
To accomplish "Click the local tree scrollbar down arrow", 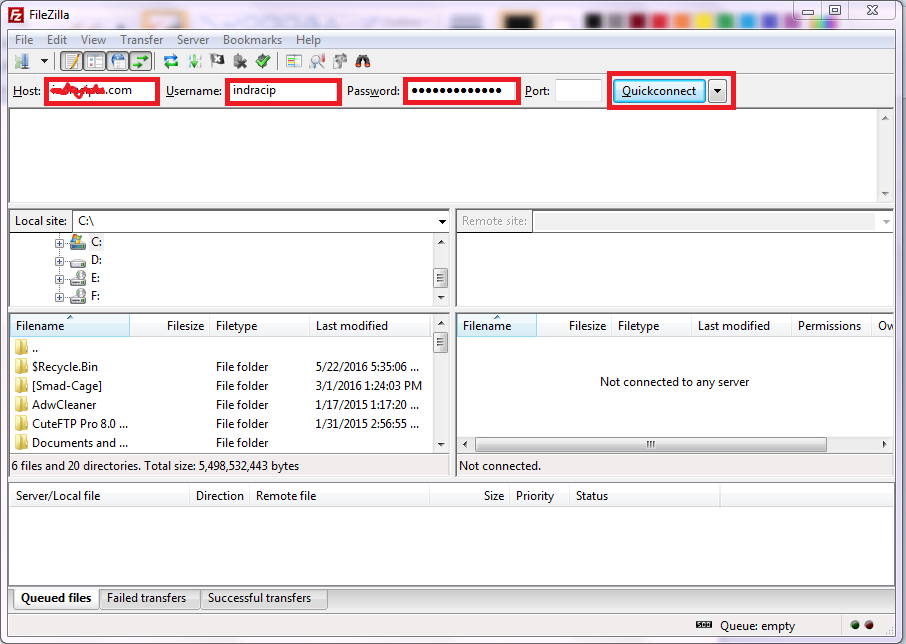I will (441, 298).
